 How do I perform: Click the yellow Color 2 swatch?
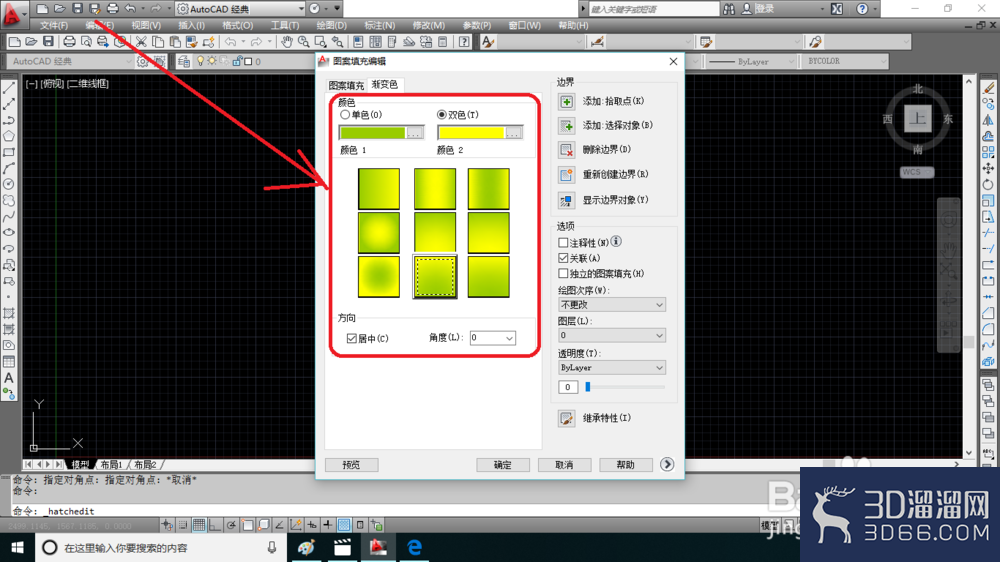471,133
